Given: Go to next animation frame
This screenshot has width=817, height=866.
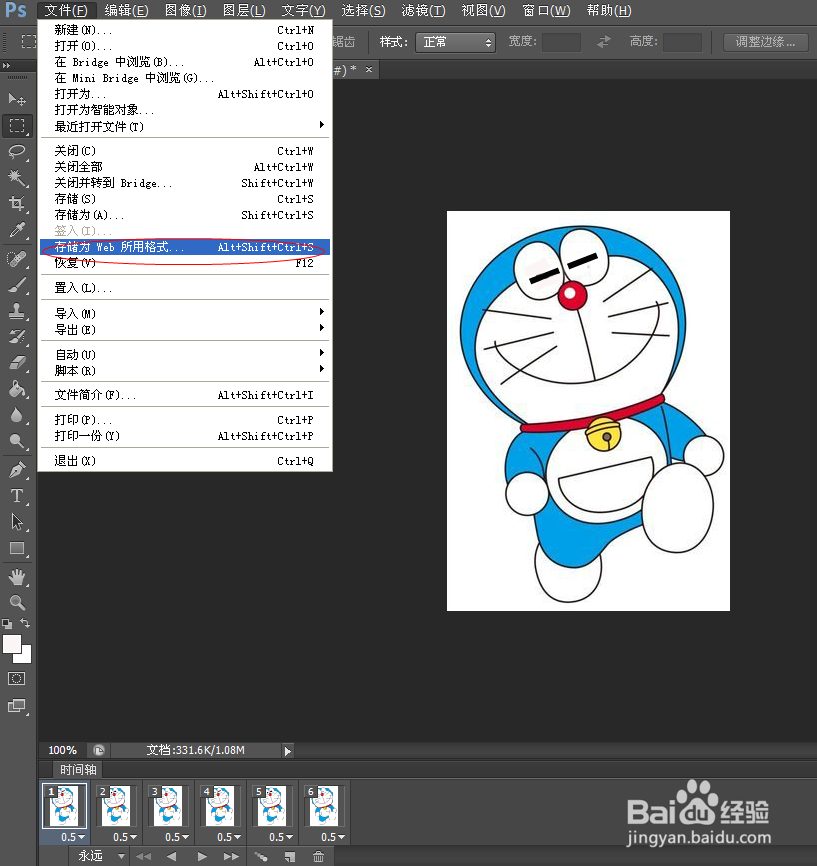Looking at the screenshot, I should [231, 857].
